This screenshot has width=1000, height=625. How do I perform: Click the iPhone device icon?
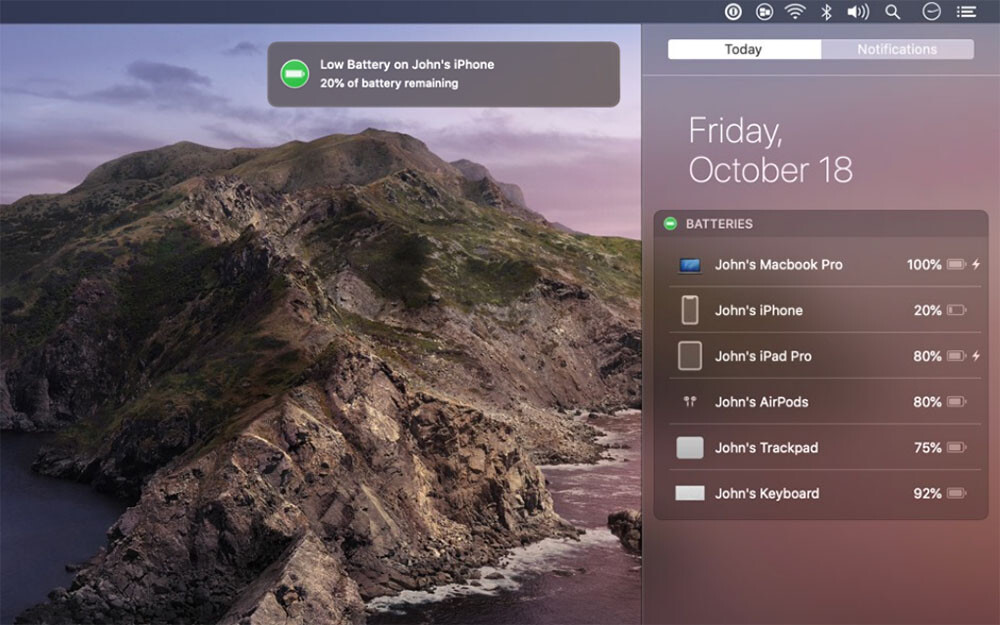tap(689, 310)
